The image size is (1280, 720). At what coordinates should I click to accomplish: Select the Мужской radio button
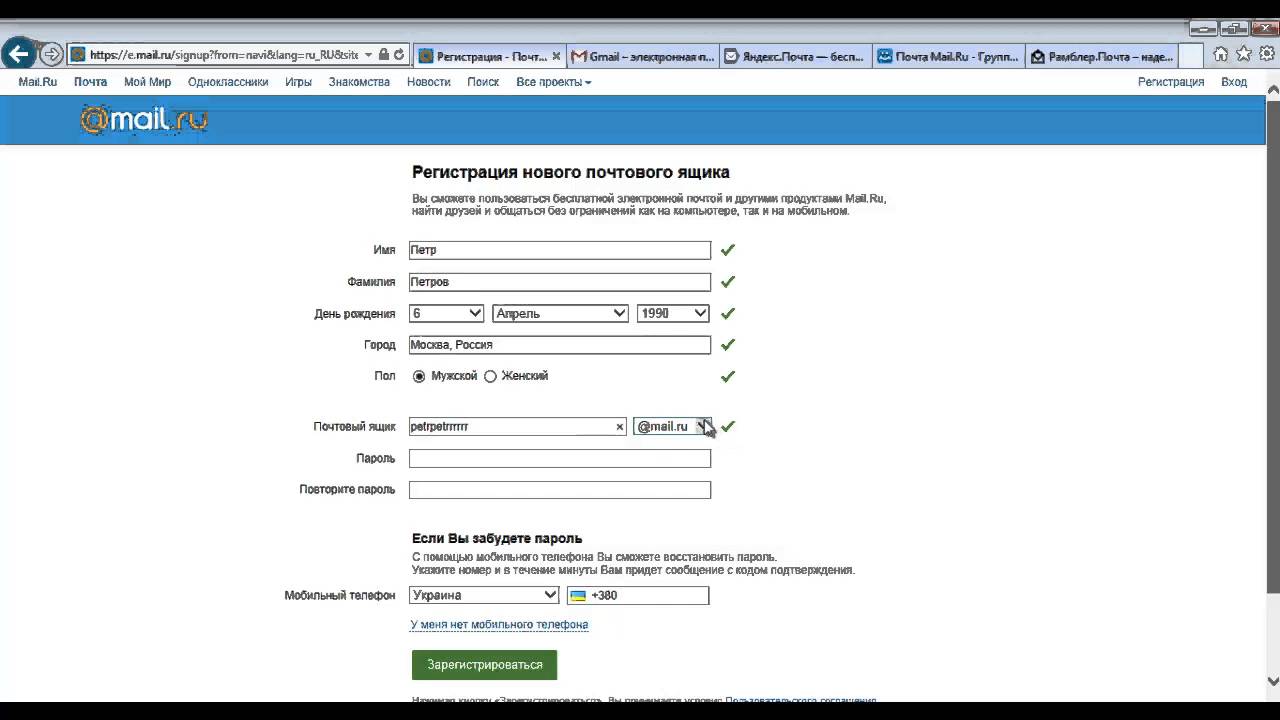pyautogui.click(x=419, y=377)
